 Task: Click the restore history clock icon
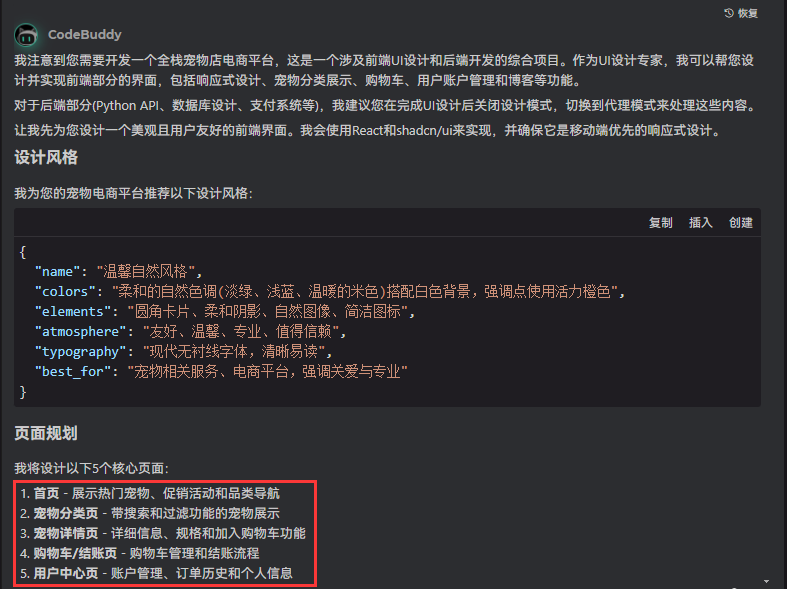(x=729, y=13)
